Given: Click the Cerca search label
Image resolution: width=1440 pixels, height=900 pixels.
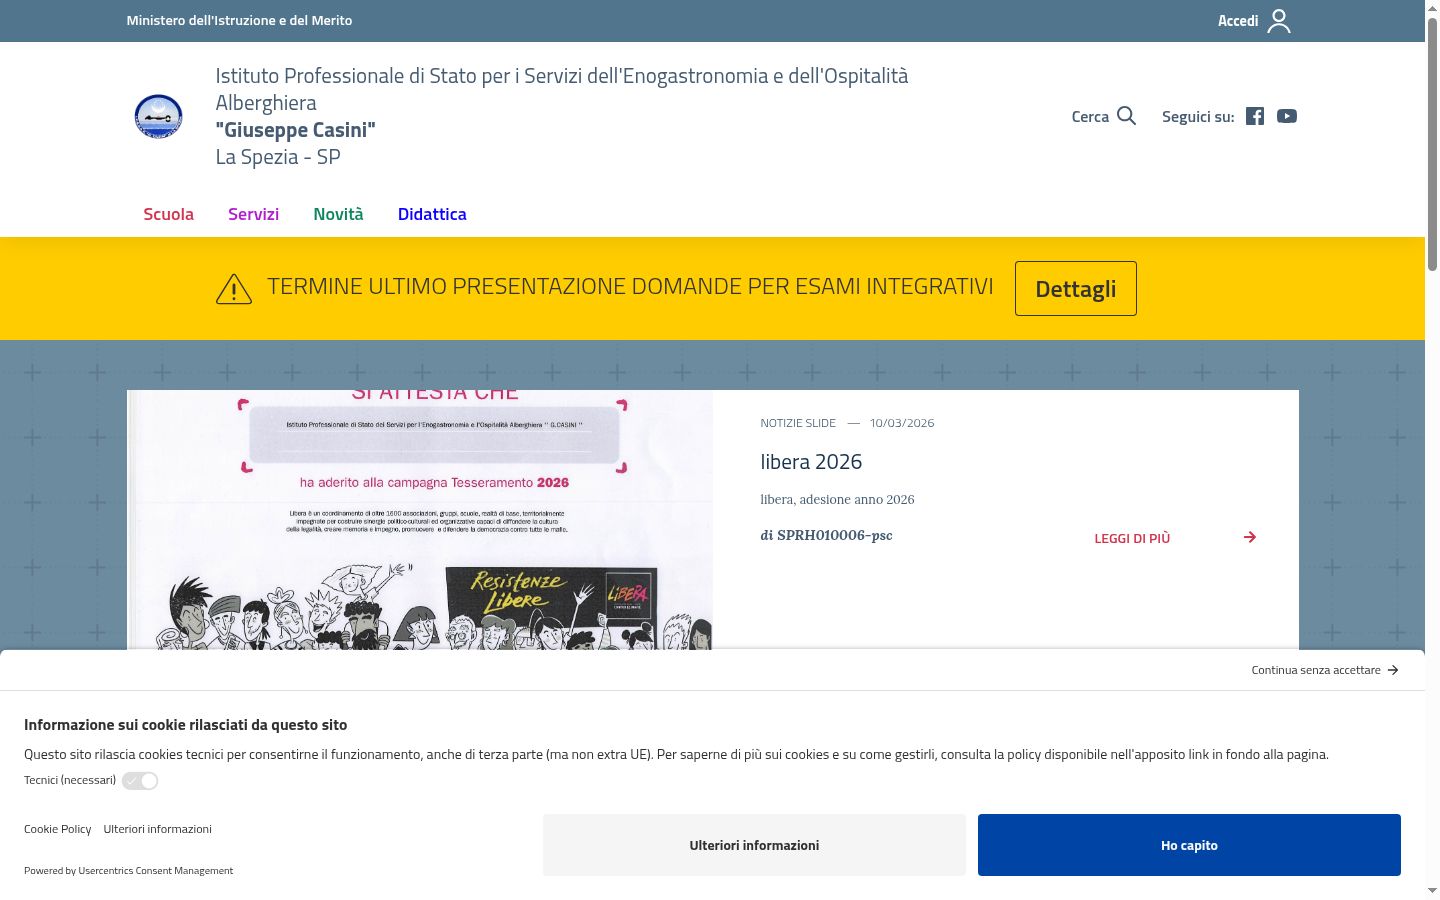Looking at the screenshot, I should (x=1090, y=116).
